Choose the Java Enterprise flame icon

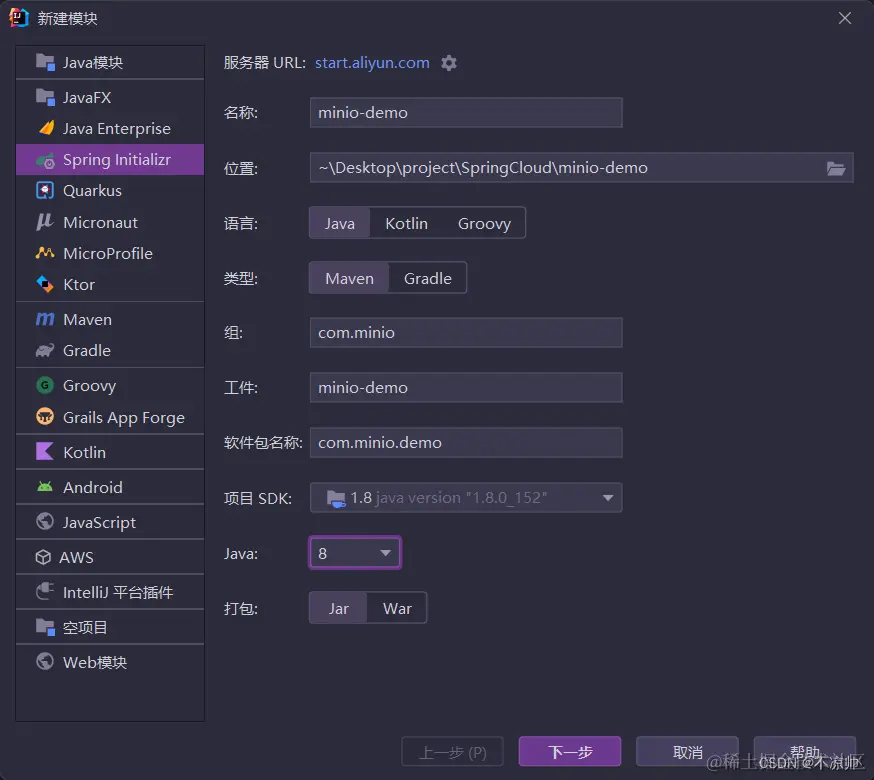tap(46, 128)
